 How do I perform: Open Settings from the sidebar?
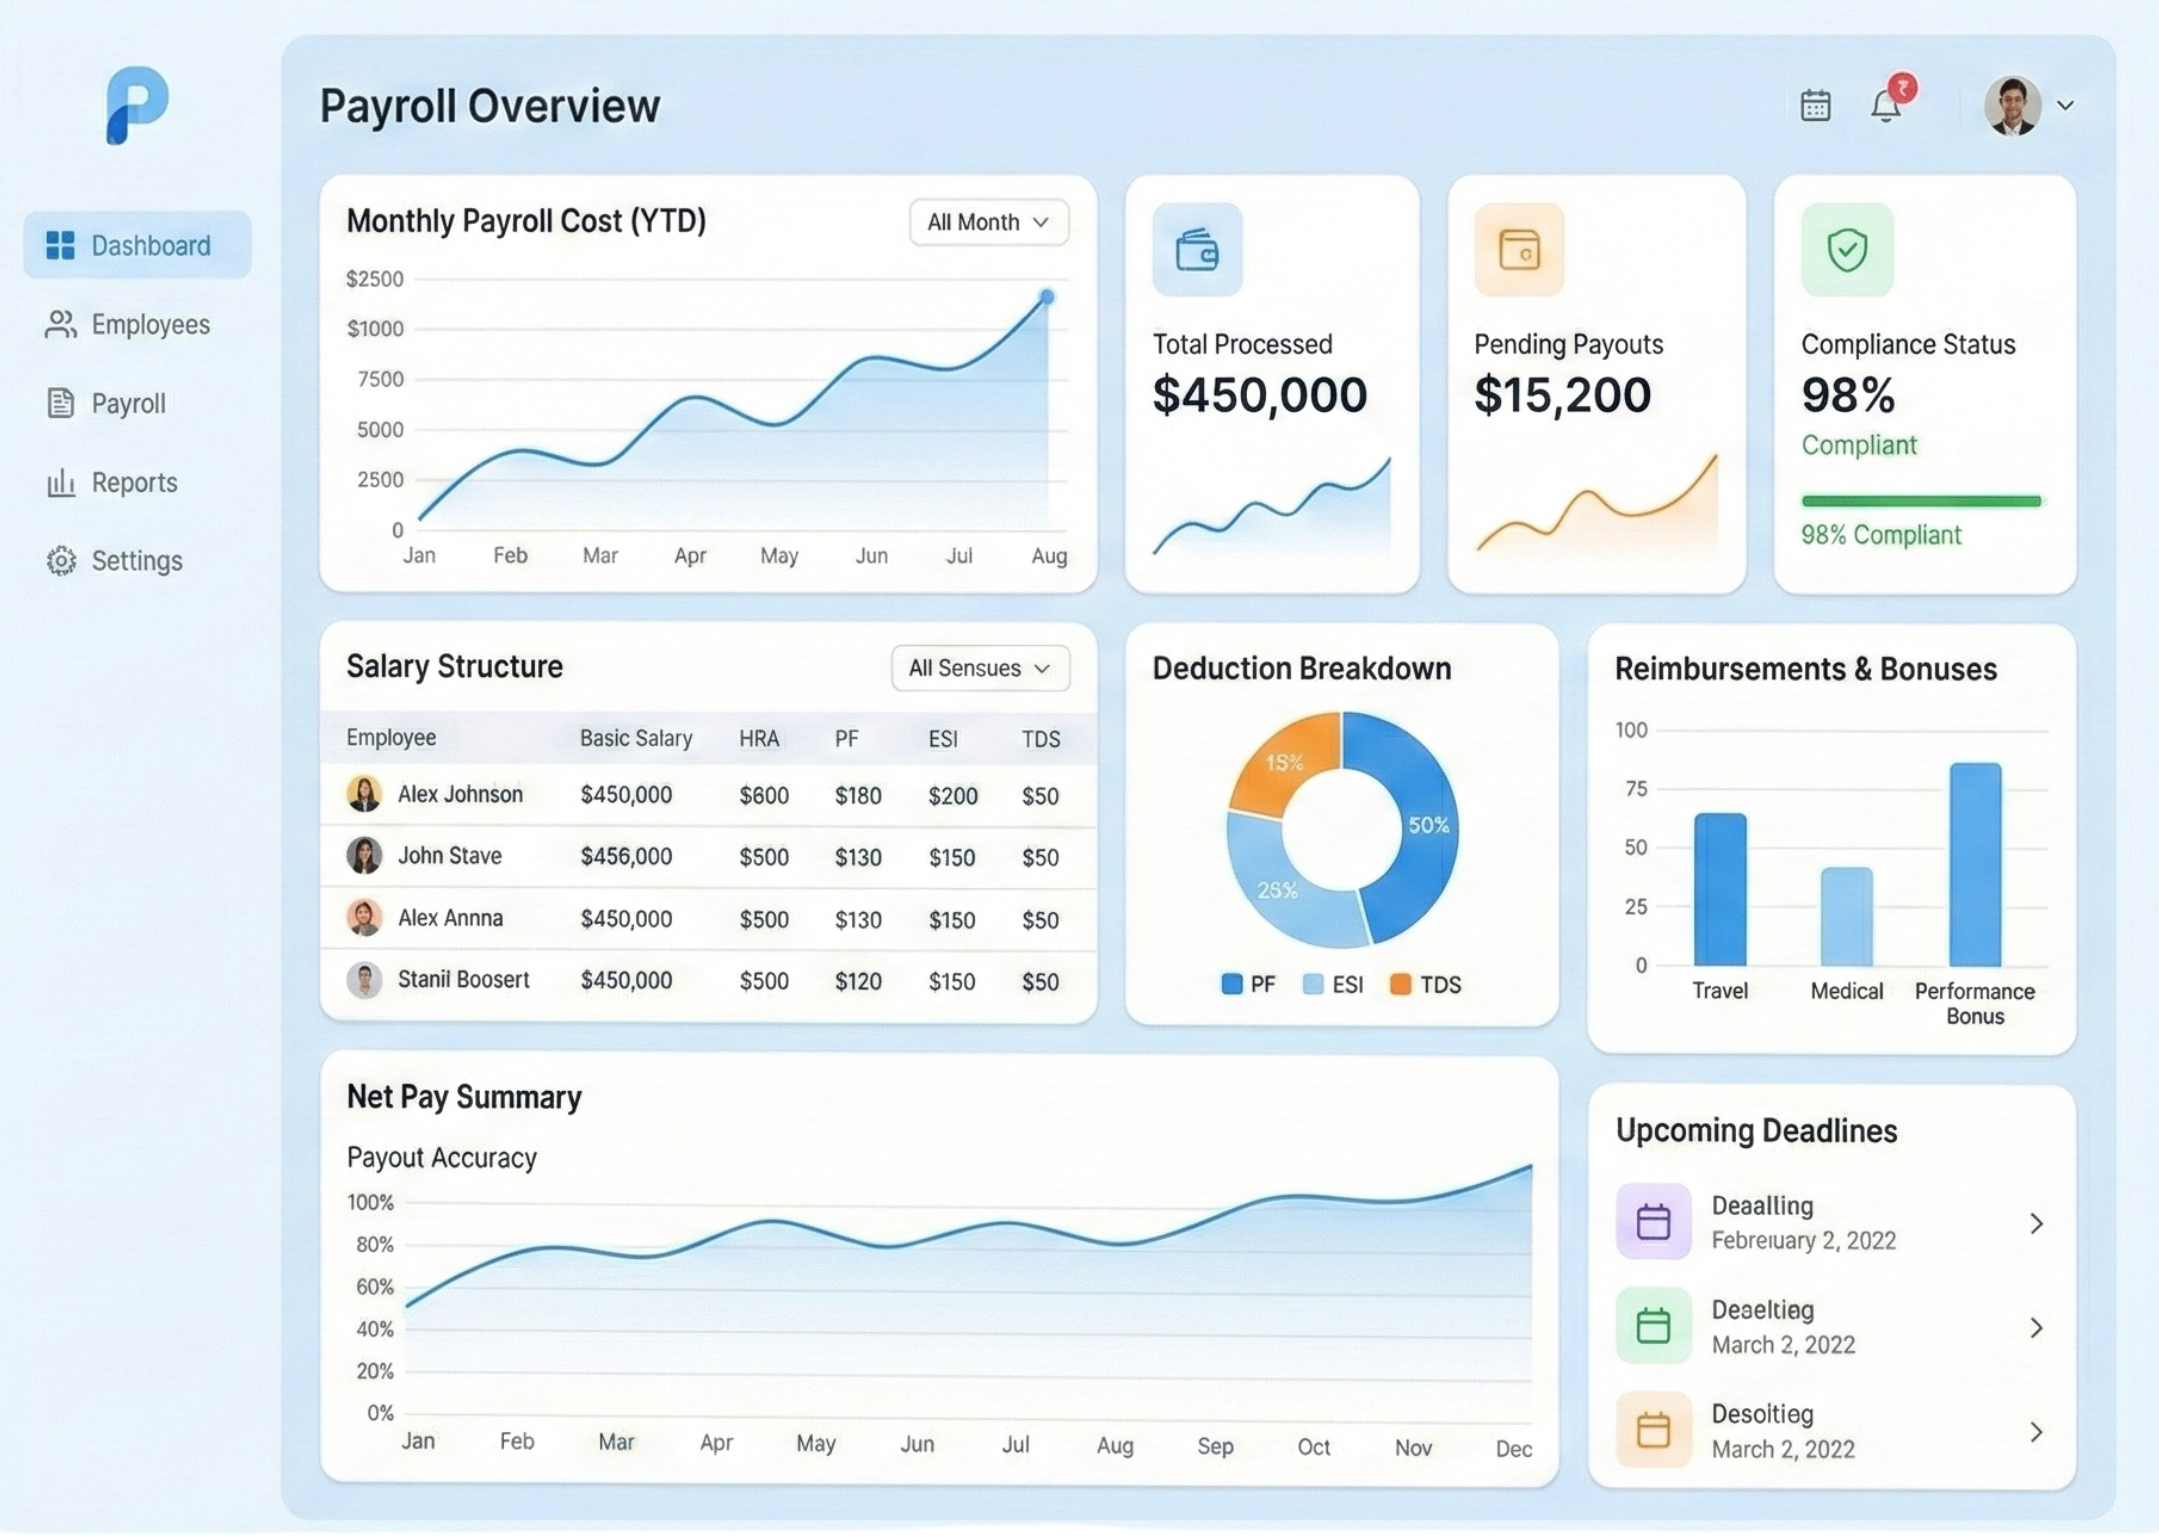tap(137, 560)
